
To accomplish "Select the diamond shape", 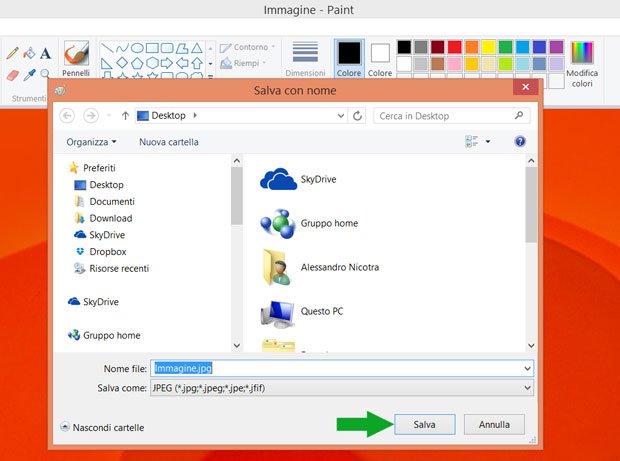I will [122, 63].
